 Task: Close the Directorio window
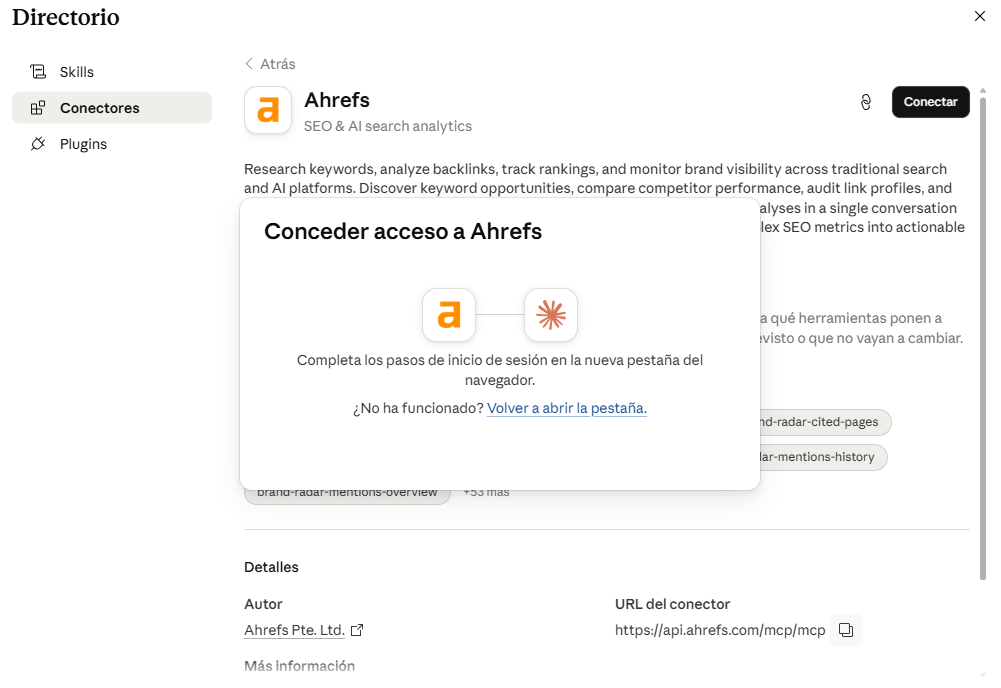[980, 16]
